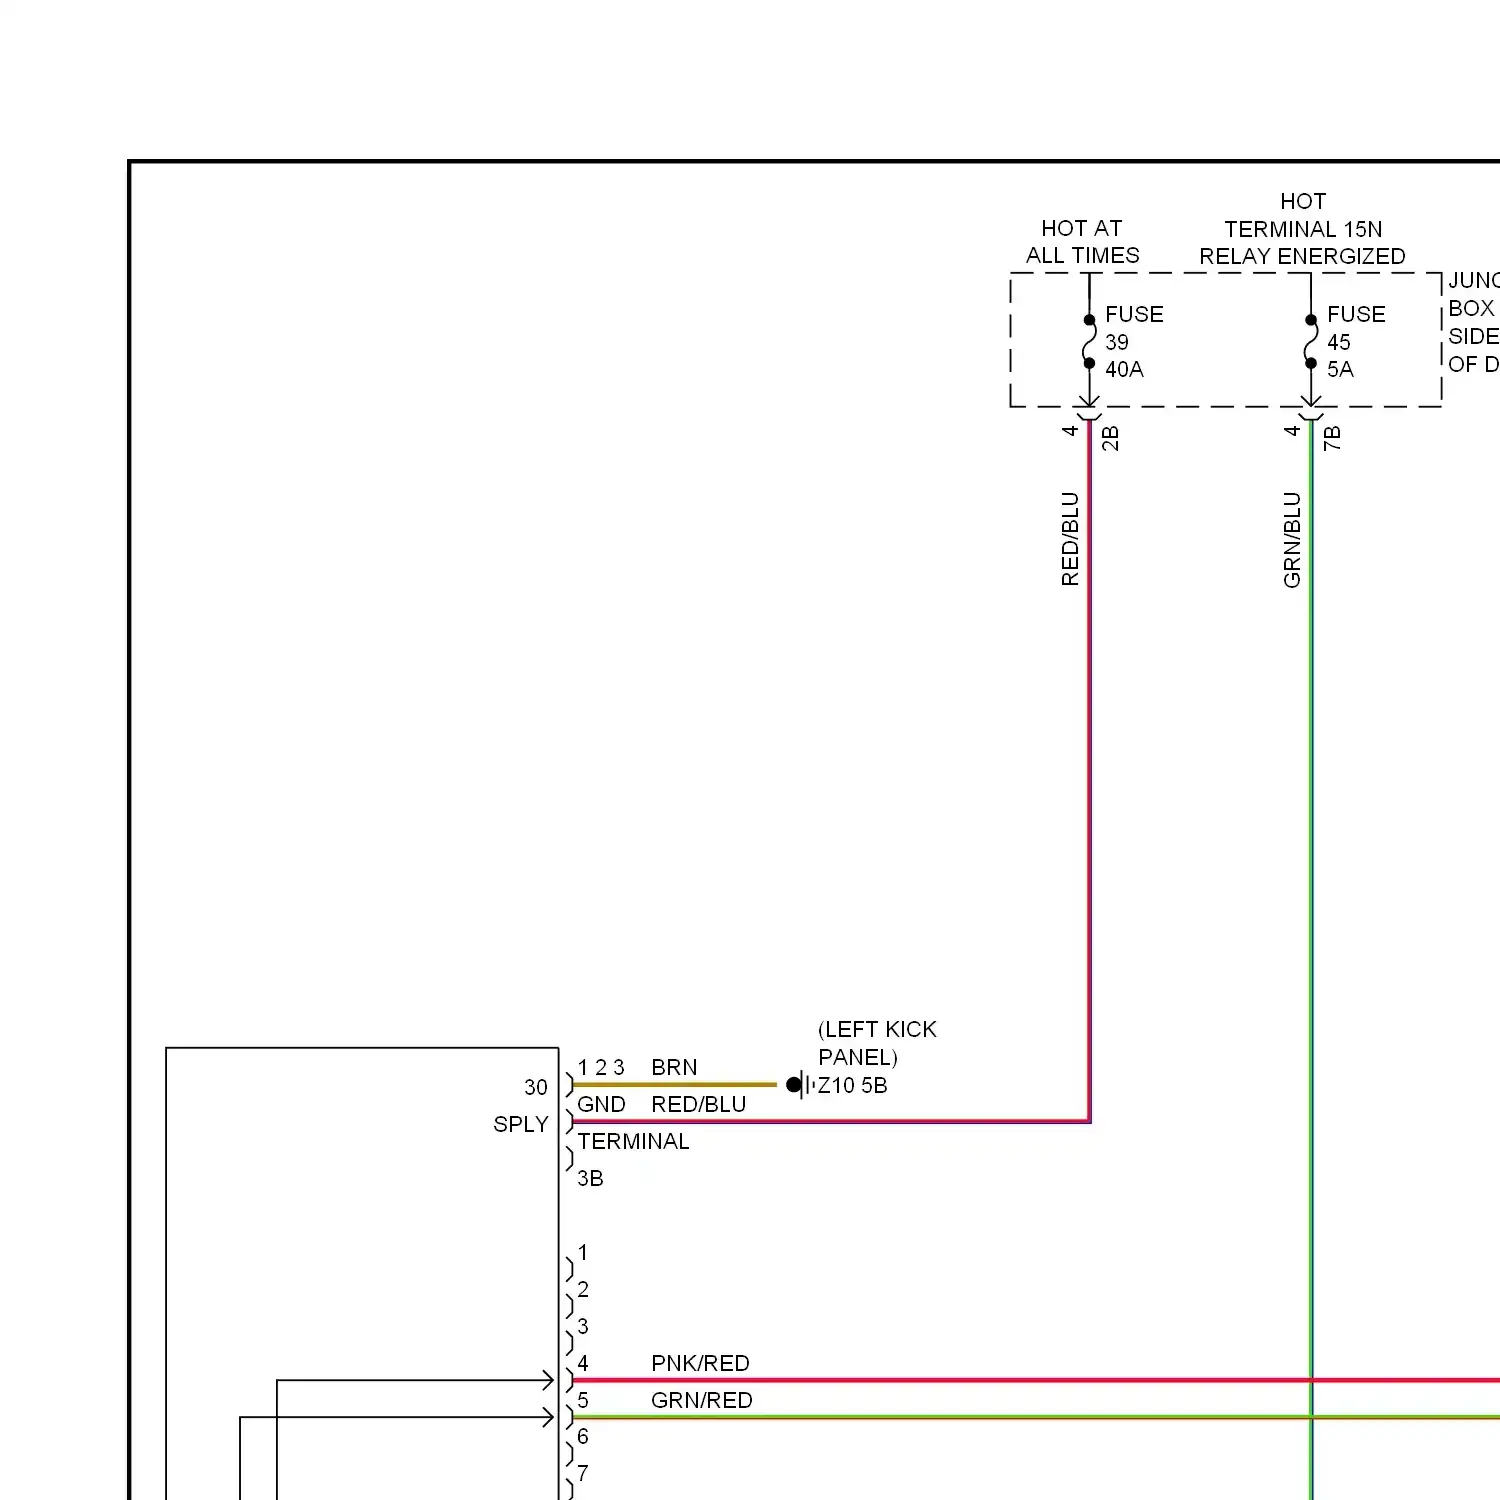Click the pin "1" label of lower connector
Viewport: 1500px width, 1500px height.
tap(583, 1252)
